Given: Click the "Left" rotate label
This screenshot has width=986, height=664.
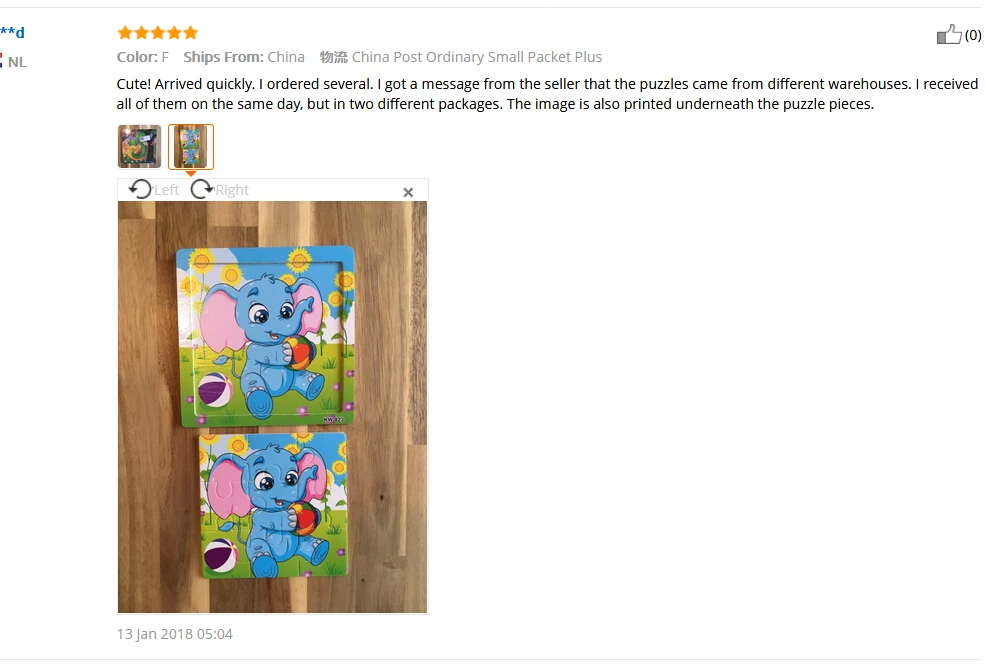Looking at the screenshot, I should tap(167, 190).
